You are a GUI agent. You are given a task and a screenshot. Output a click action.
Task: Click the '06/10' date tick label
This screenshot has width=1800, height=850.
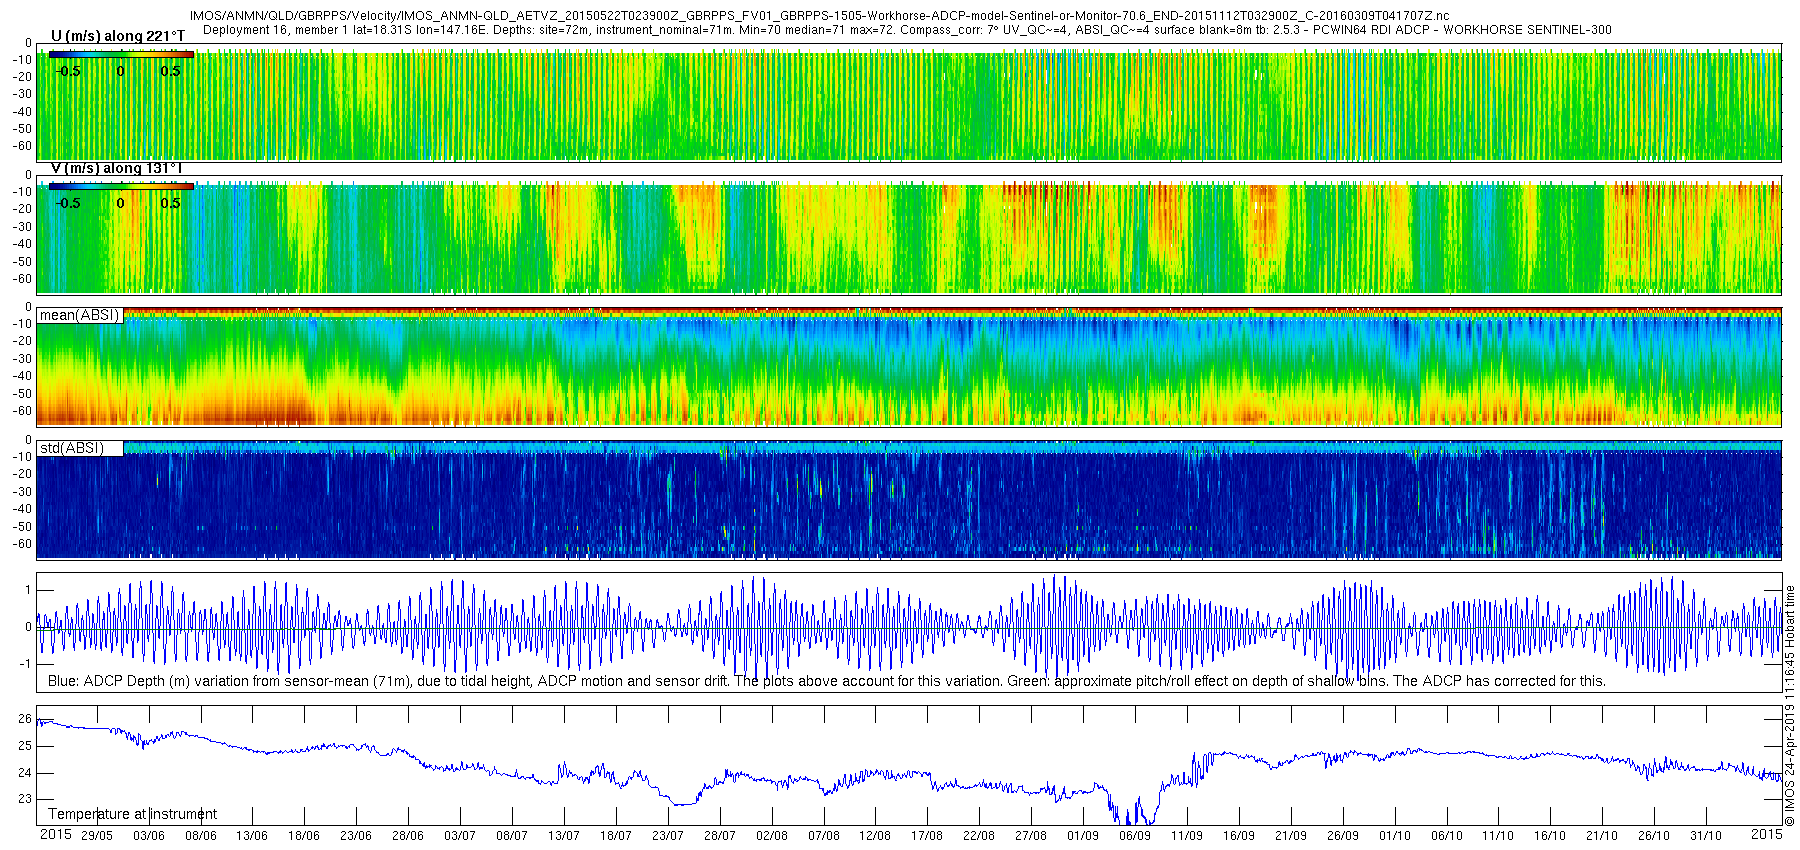coord(1447,836)
